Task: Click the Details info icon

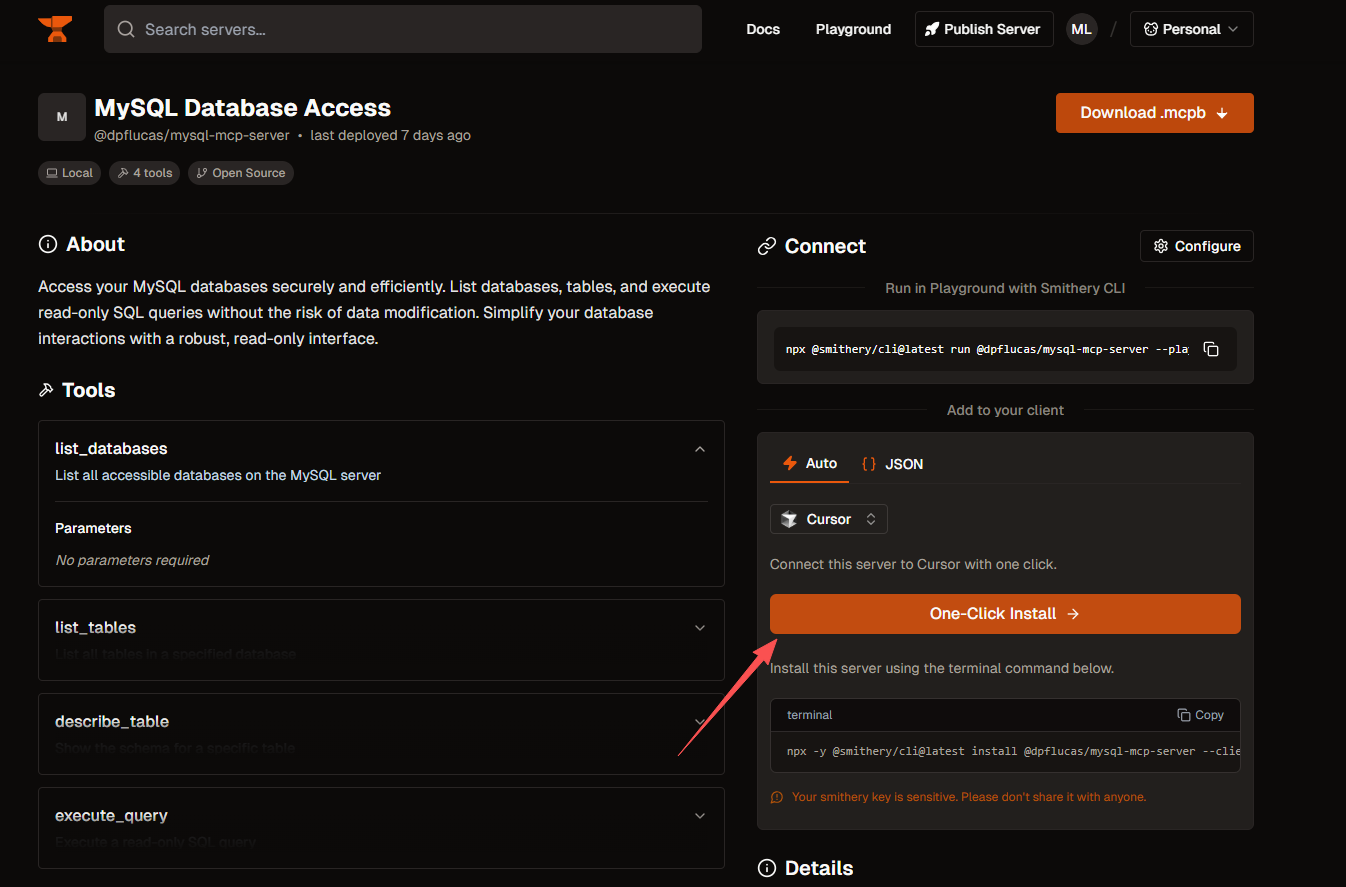Action: coord(767,868)
